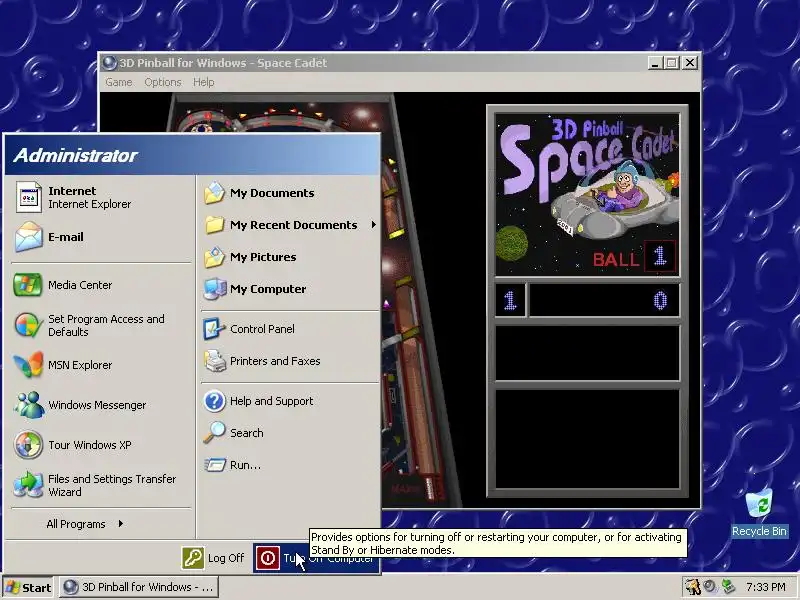The width and height of the screenshot is (800, 600).
Task: Open the My Documents folder icon
Action: tap(214, 193)
